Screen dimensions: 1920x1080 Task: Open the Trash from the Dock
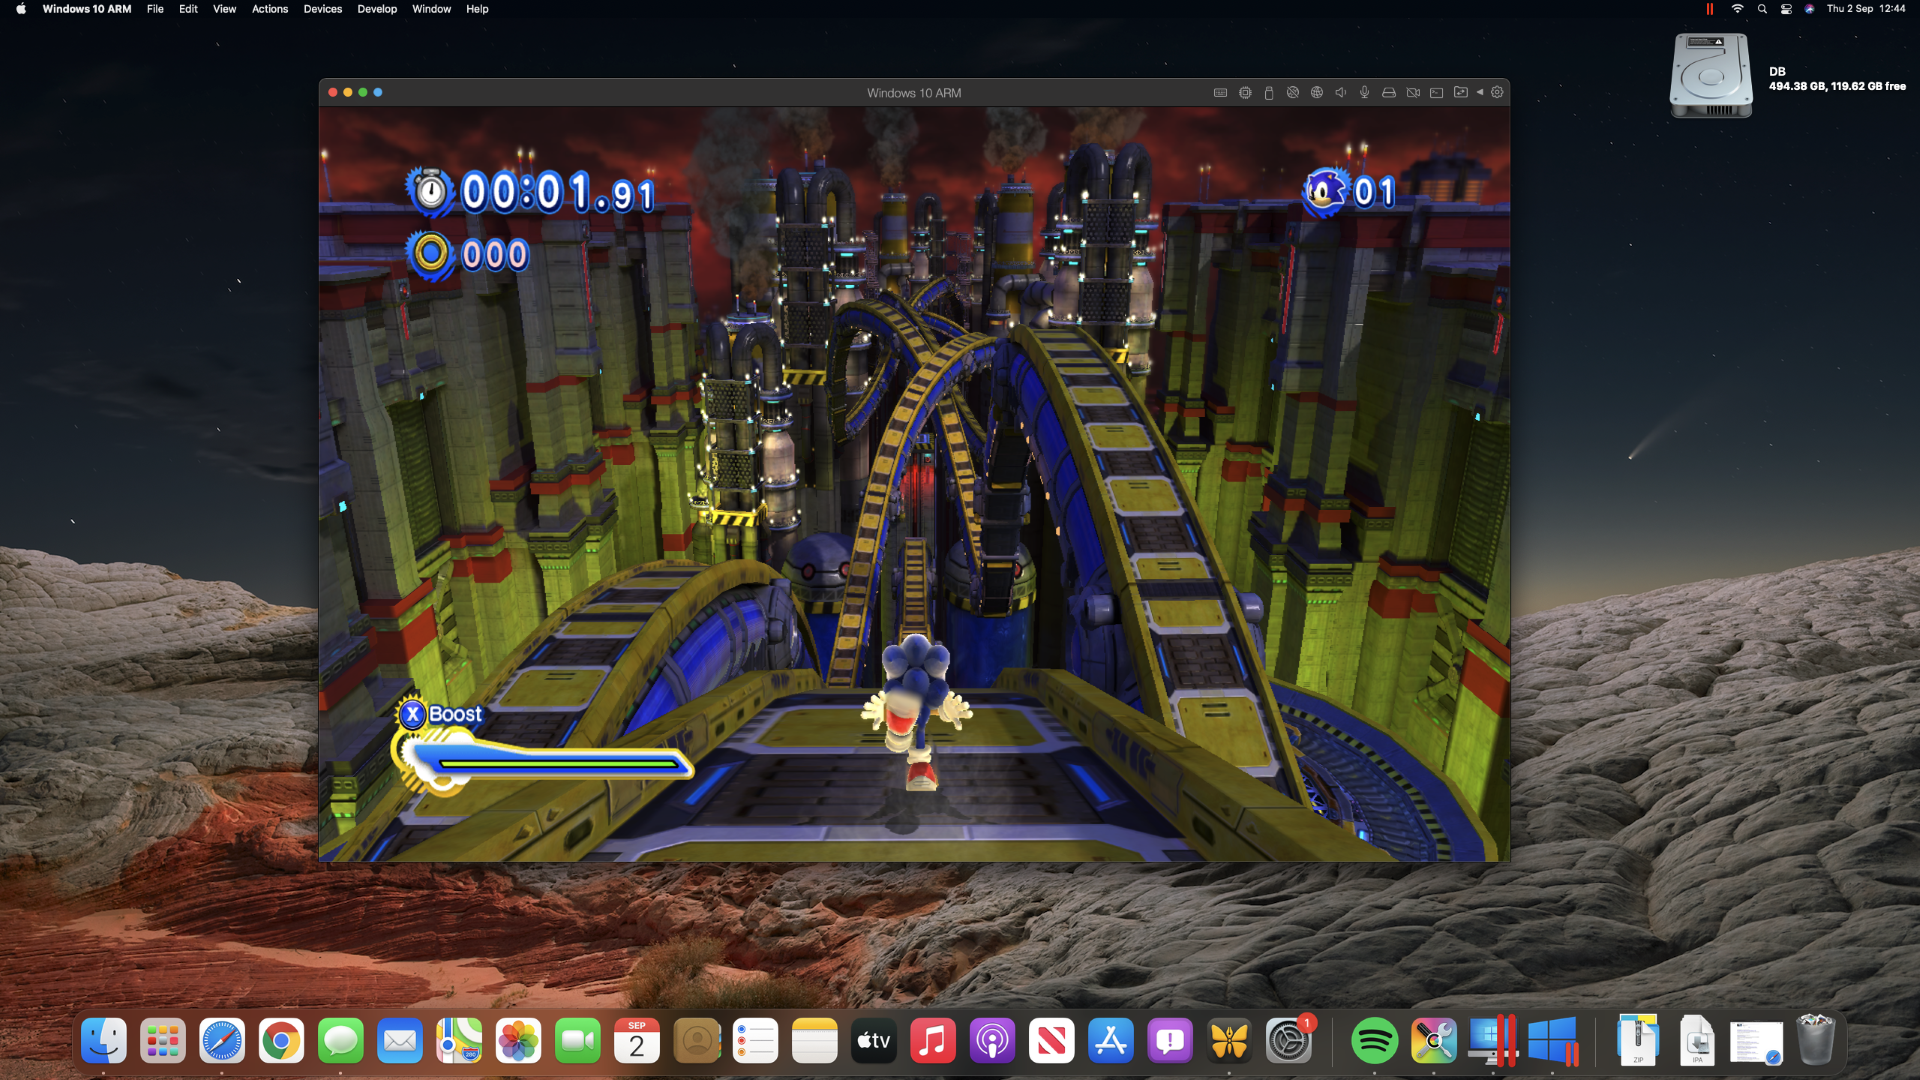pyautogui.click(x=1816, y=1041)
